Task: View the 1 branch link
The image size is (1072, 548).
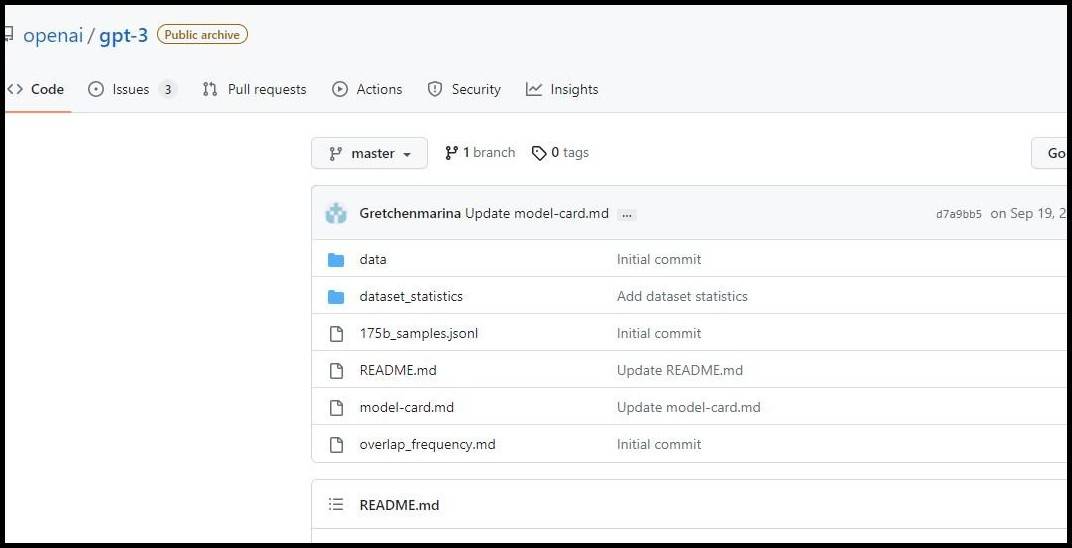Action: pyautogui.click(x=480, y=152)
